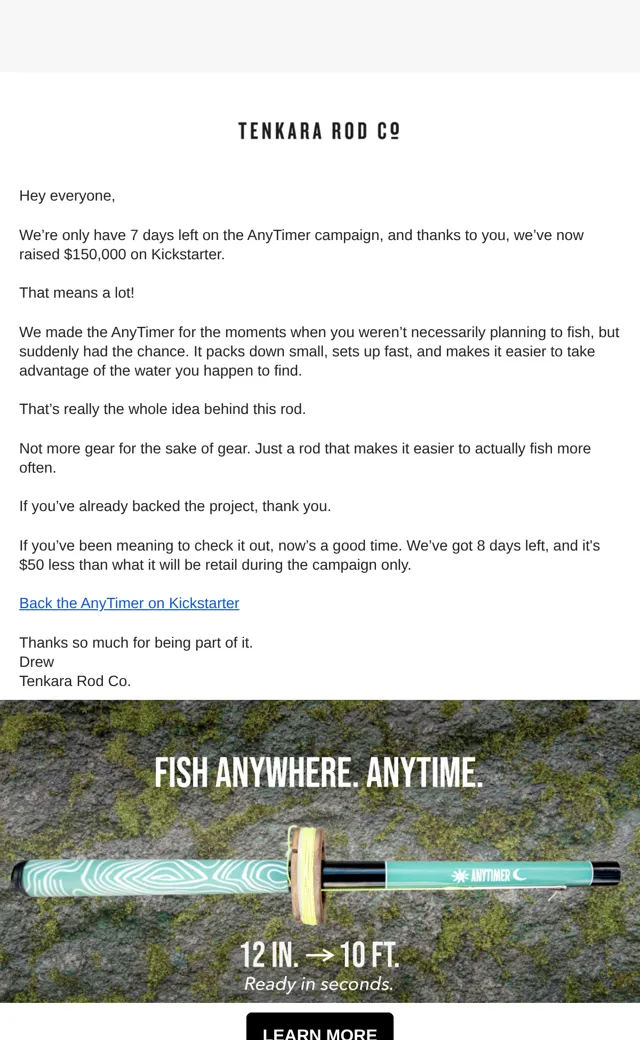Screen dimensions: 640x1040
Task: Click the crescent moon icon on the rod
Action: 519,875
